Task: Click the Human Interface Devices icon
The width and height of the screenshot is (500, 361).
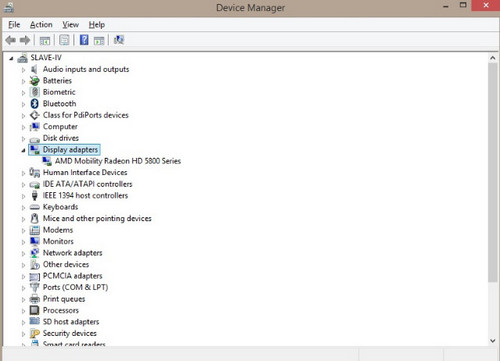Action: (x=34, y=173)
